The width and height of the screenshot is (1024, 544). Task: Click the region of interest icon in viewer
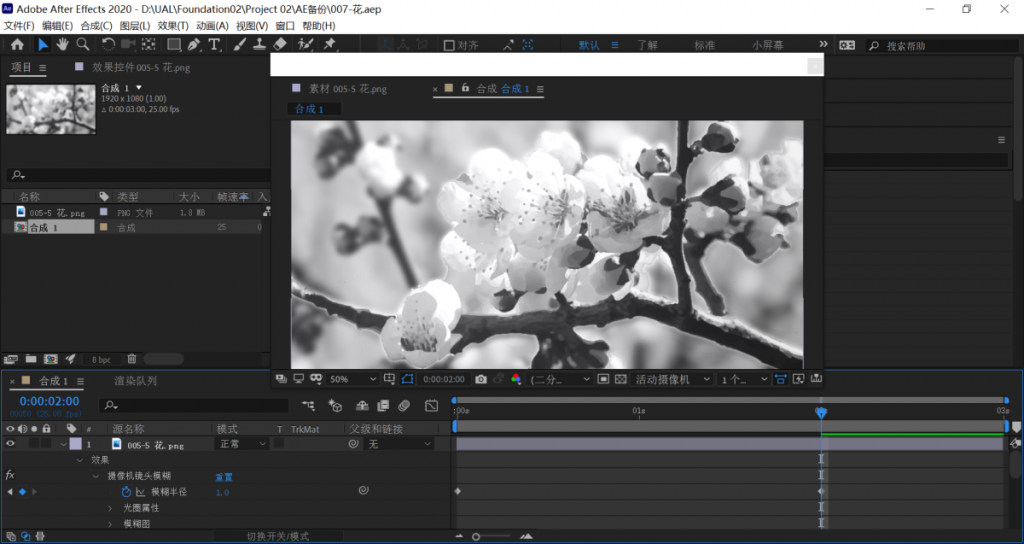pyautogui.click(x=603, y=379)
